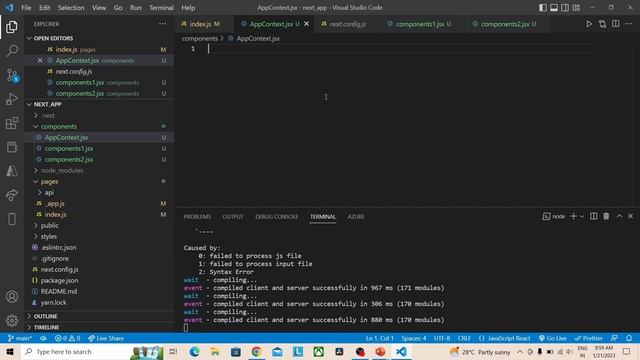Screen dimensions: 640x360
Task: Open the Explorer view in activity bar
Action: coord(12,27)
